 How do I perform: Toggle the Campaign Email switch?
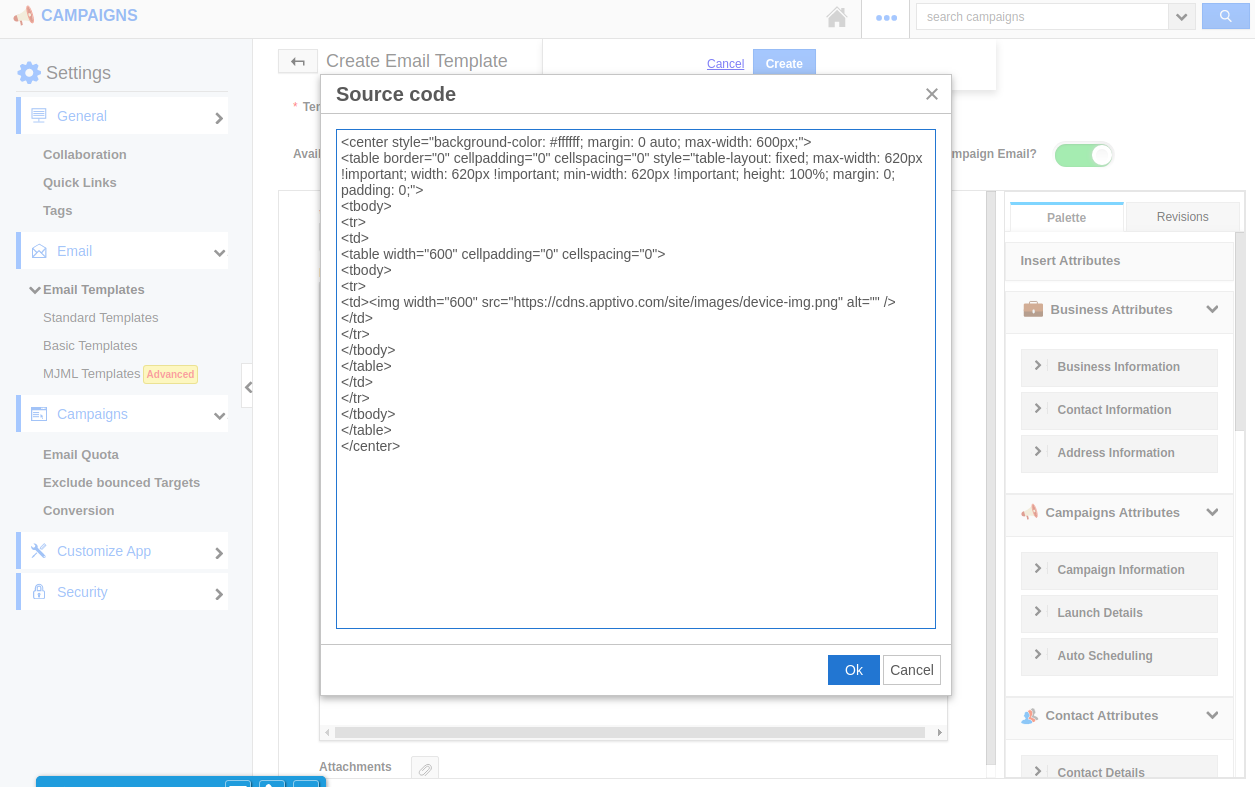(x=1084, y=155)
